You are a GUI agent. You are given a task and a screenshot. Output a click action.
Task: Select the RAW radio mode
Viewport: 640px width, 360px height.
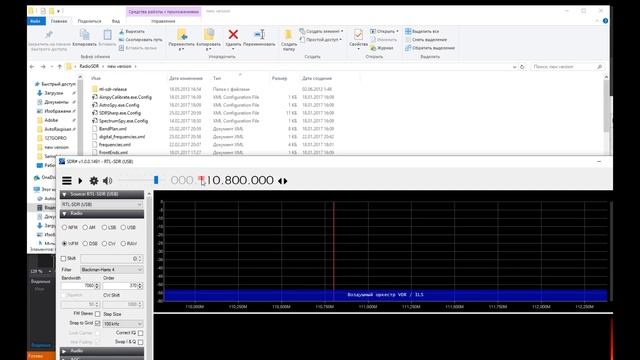point(129,243)
